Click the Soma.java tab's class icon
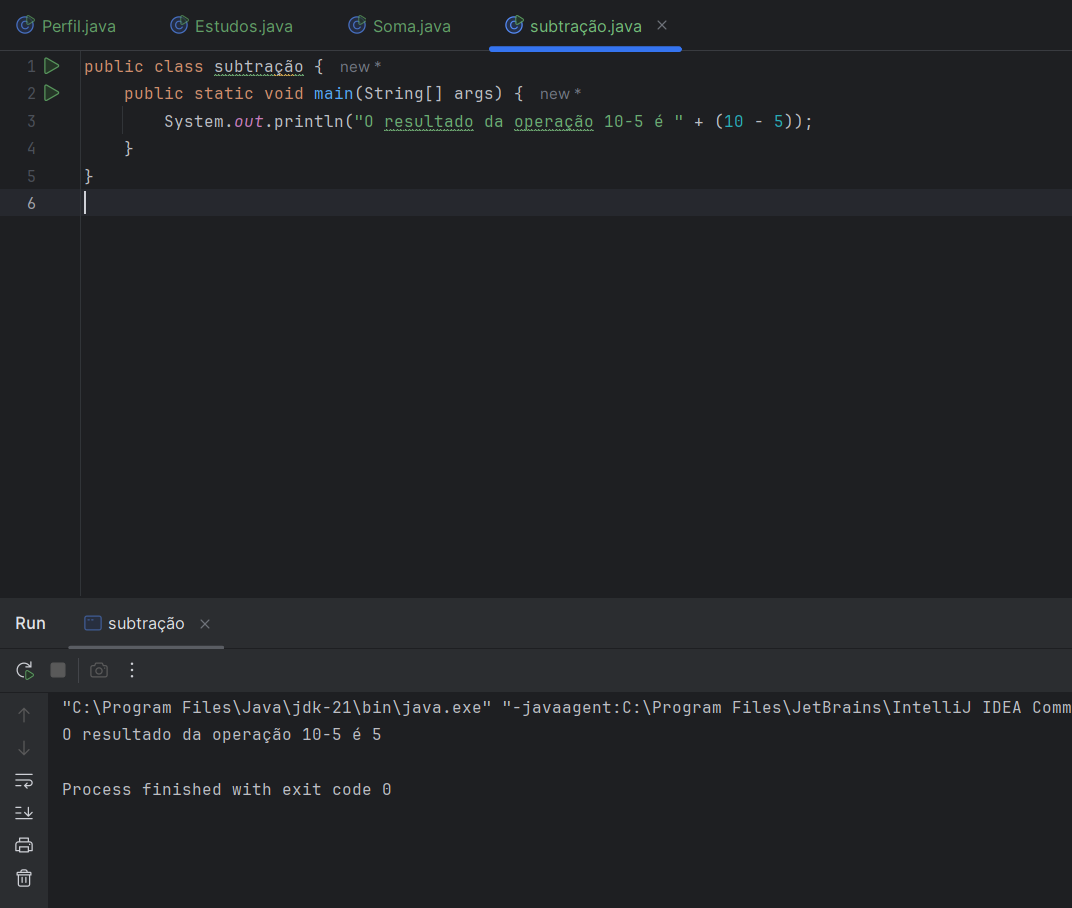This screenshot has width=1072, height=908. click(x=357, y=25)
